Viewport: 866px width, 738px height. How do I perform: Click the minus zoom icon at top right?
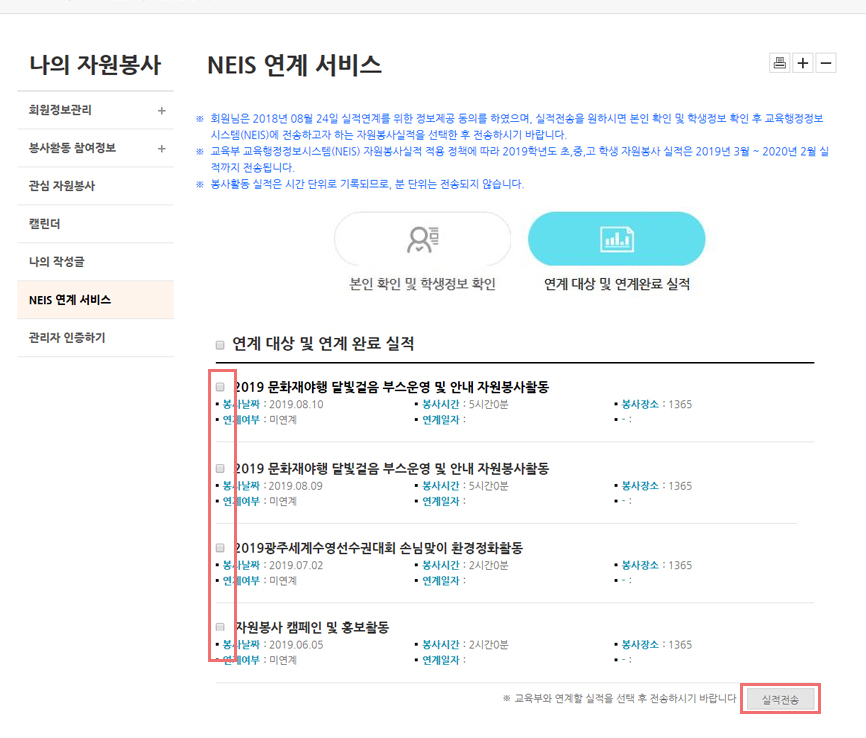[825, 62]
